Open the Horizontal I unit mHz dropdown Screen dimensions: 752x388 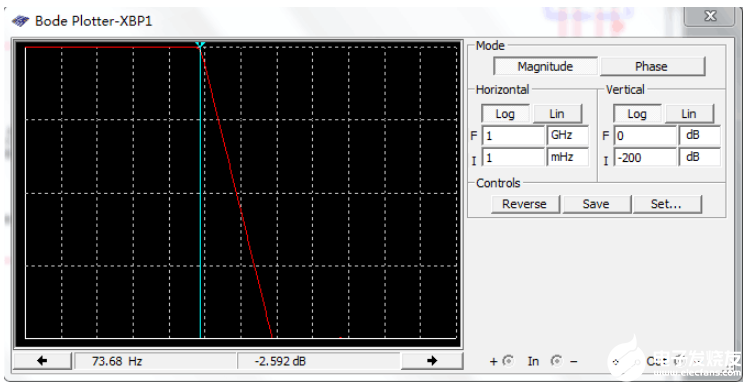coord(567,157)
